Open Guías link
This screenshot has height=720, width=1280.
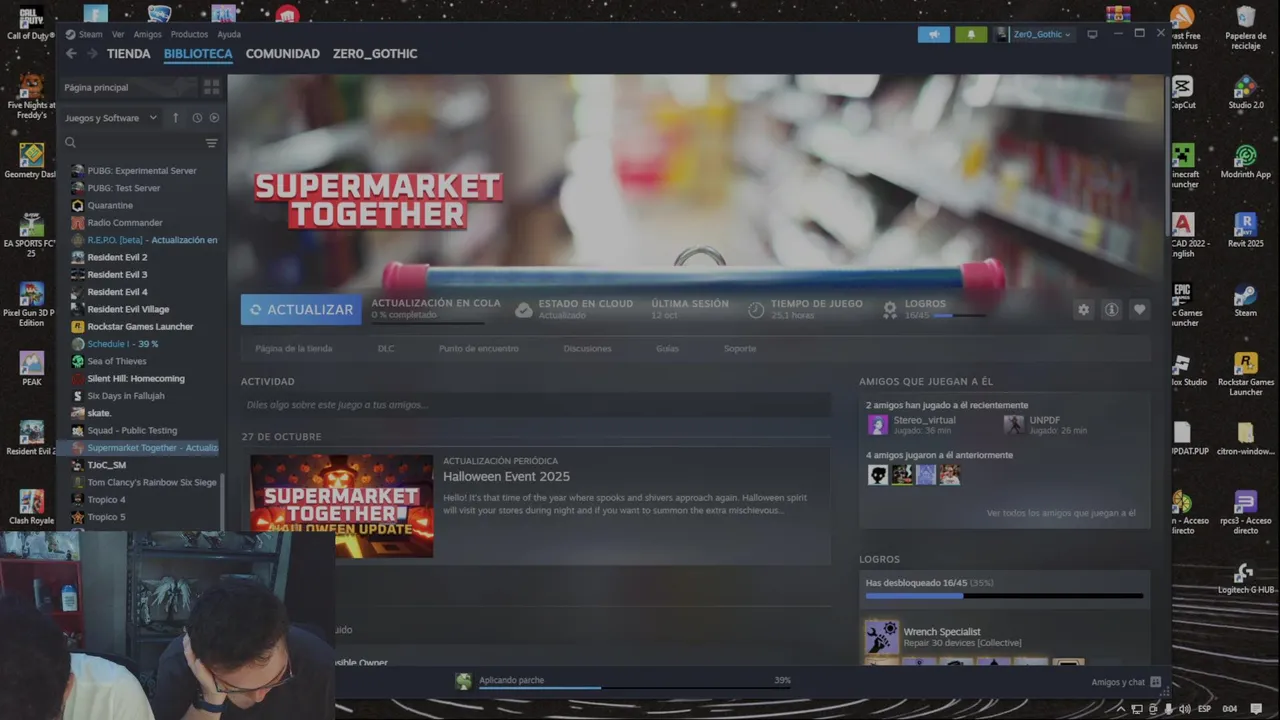pyautogui.click(x=667, y=349)
